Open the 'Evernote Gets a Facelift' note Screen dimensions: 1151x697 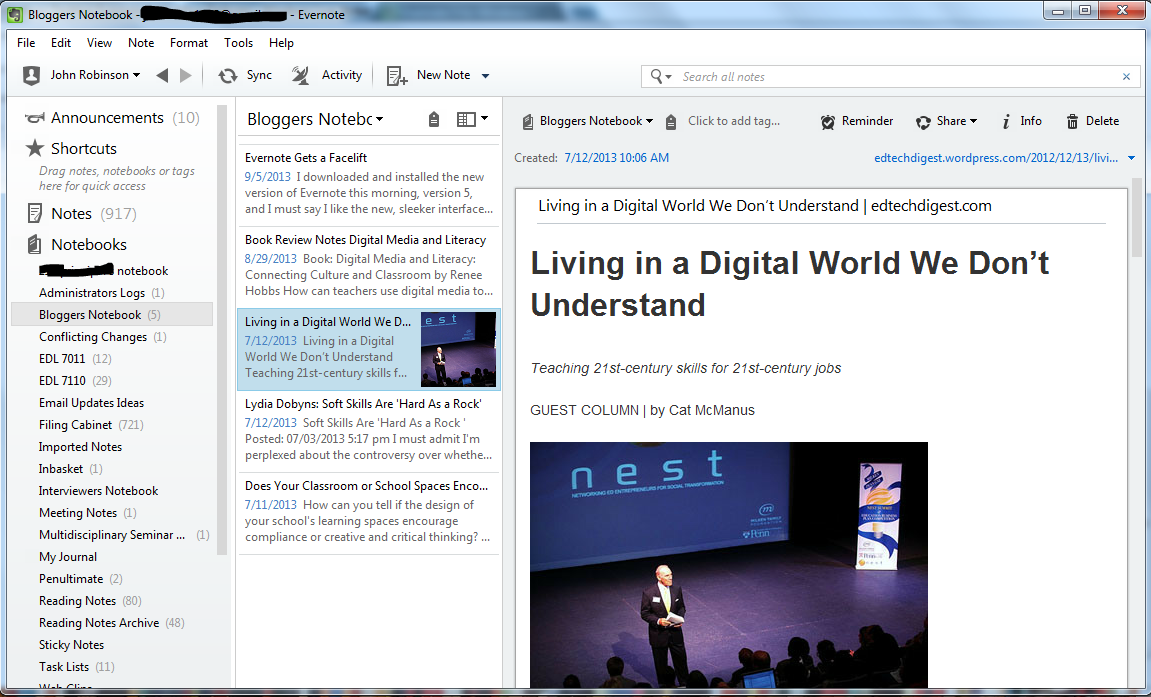pyautogui.click(x=368, y=184)
